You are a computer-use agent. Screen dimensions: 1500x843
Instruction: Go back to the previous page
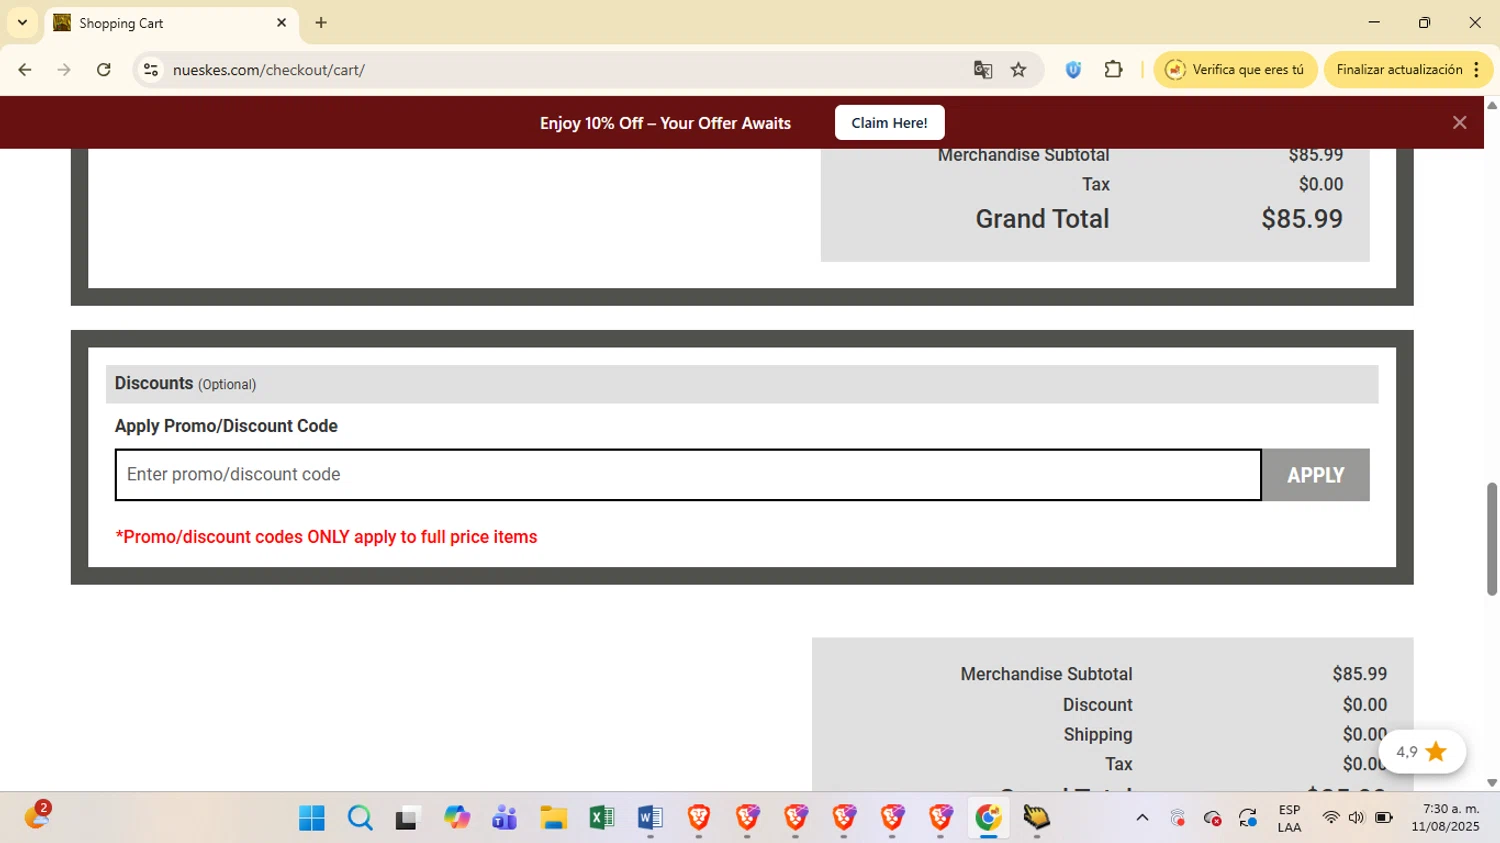tap(25, 70)
